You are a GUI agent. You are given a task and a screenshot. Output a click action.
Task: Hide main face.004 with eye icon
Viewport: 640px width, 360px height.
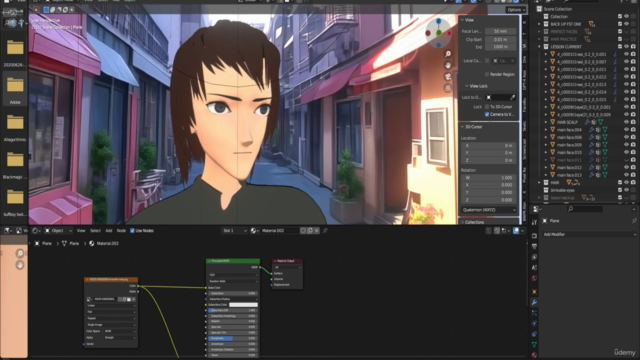pyautogui.click(x=626, y=130)
